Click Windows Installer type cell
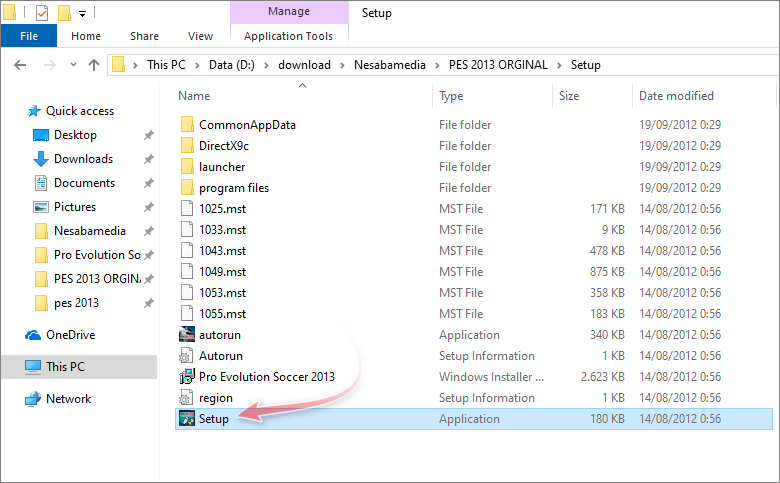 click(491, 377)
